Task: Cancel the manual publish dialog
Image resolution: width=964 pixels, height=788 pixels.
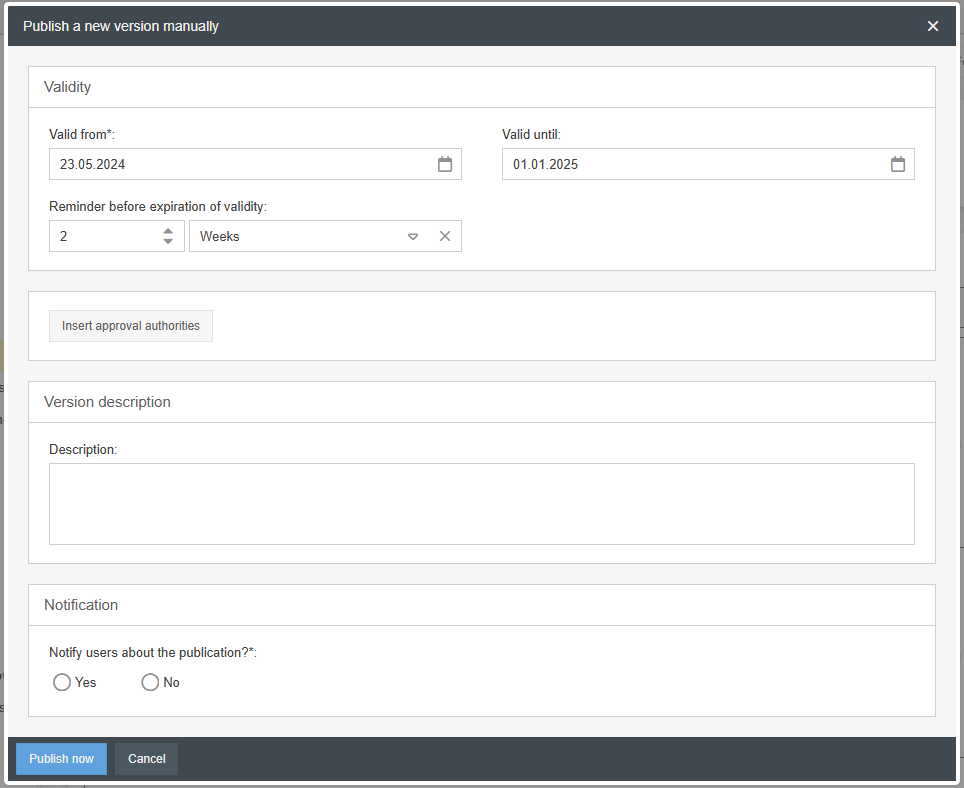Action: (146, 759)
